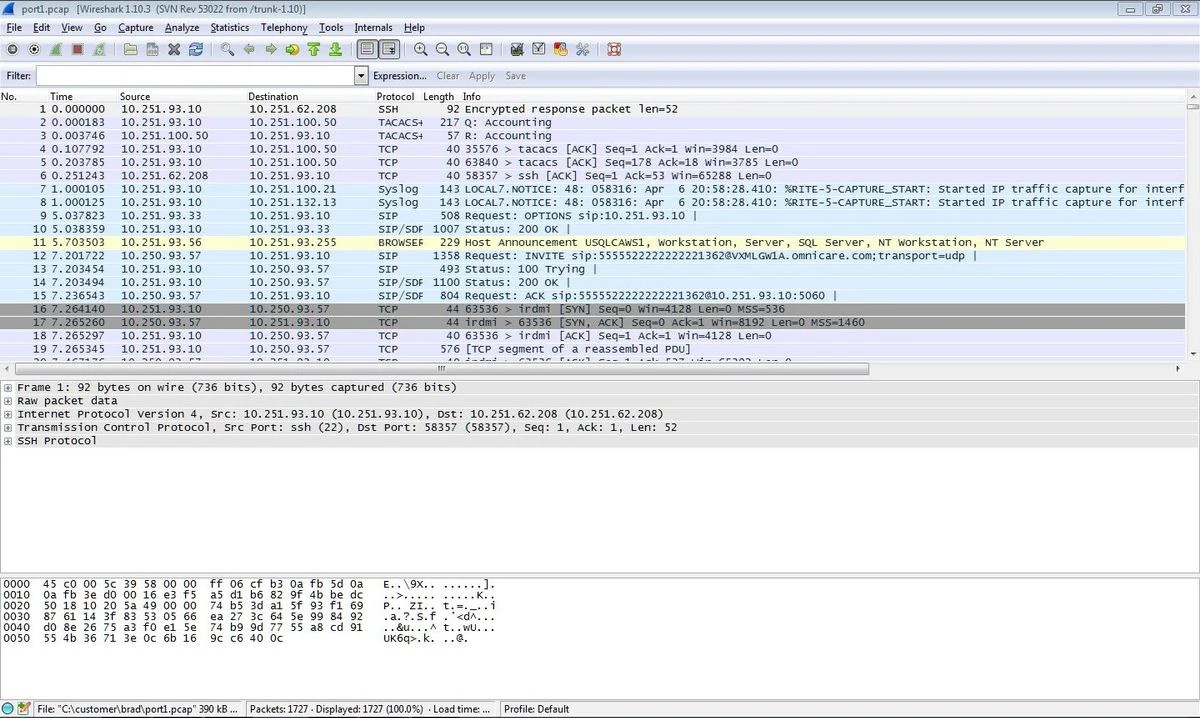
Task: Open the filter history dropdown arrow
Action: click(361, 75)
